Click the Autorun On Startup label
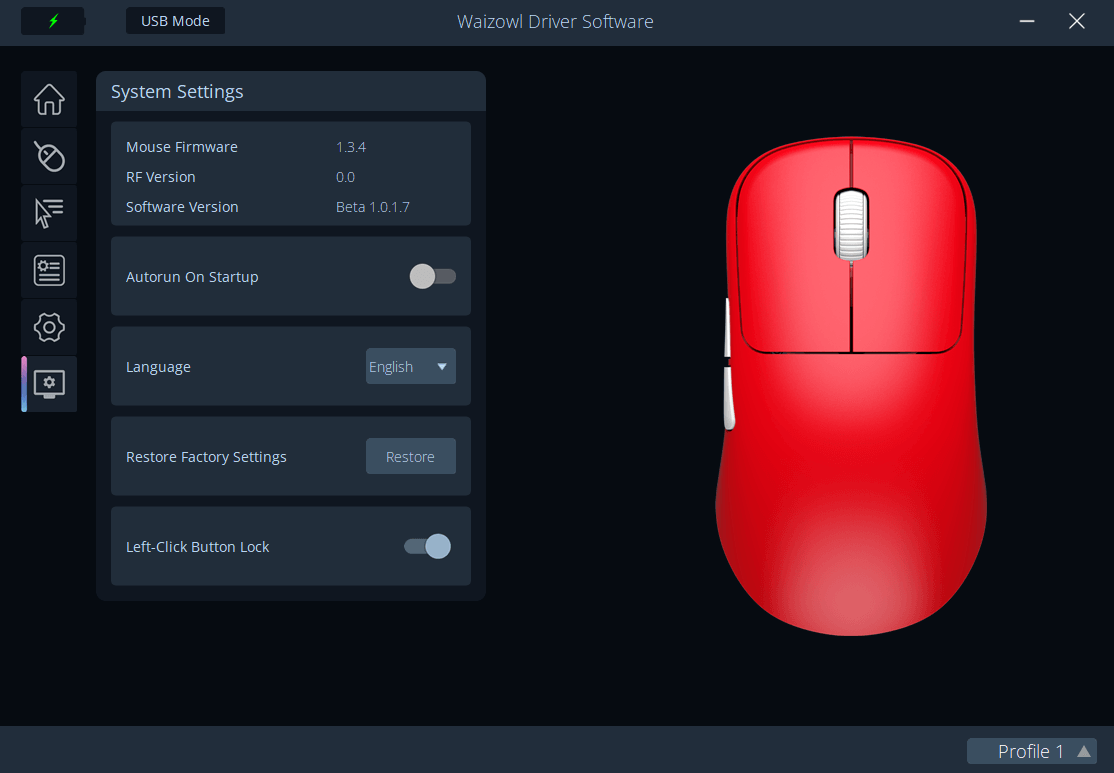 [x=192, y=277]
